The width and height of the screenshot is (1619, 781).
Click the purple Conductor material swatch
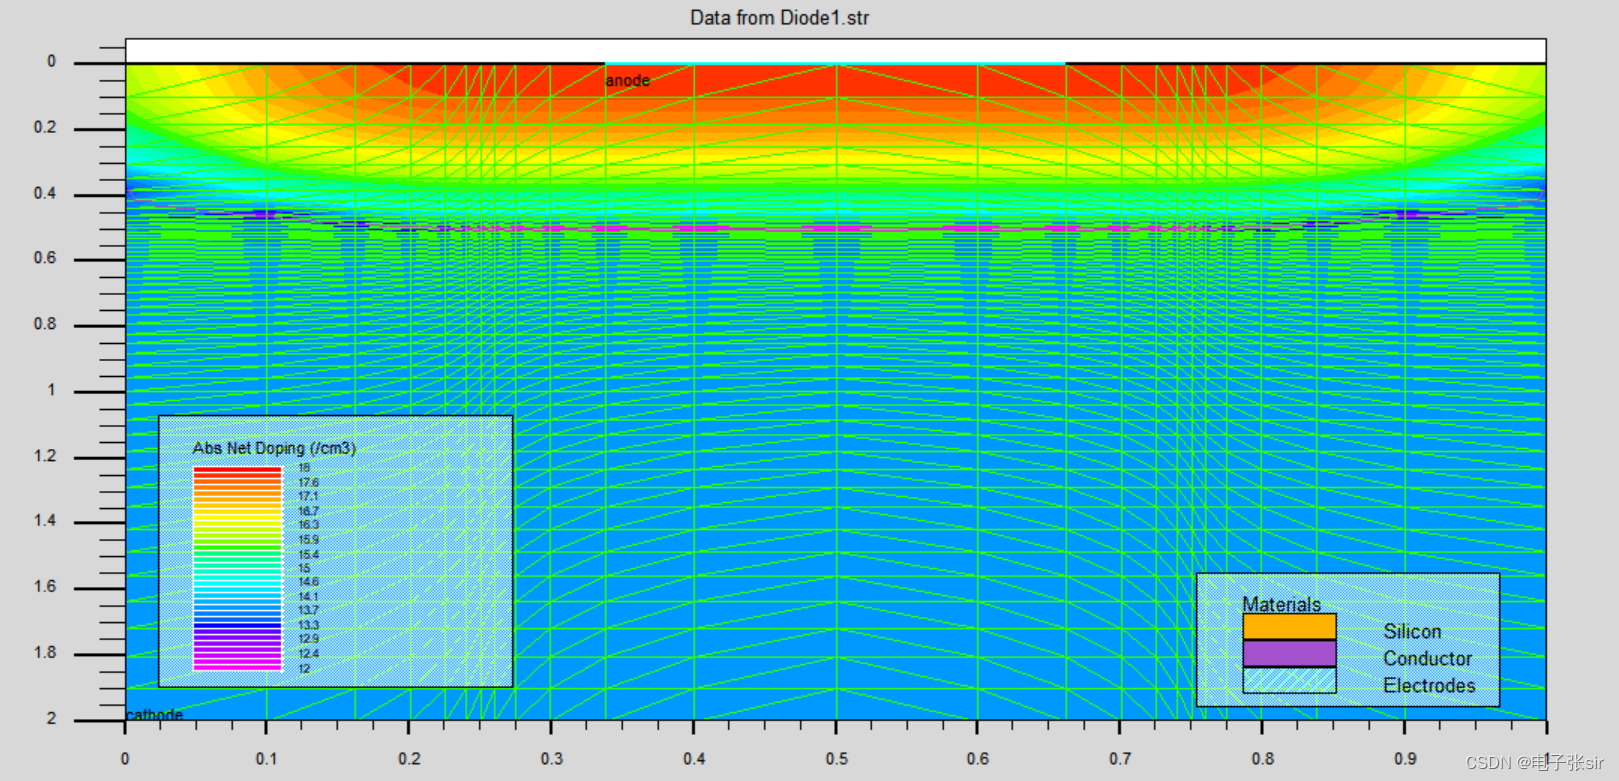pyautogui.click(x=1289, y=654)
